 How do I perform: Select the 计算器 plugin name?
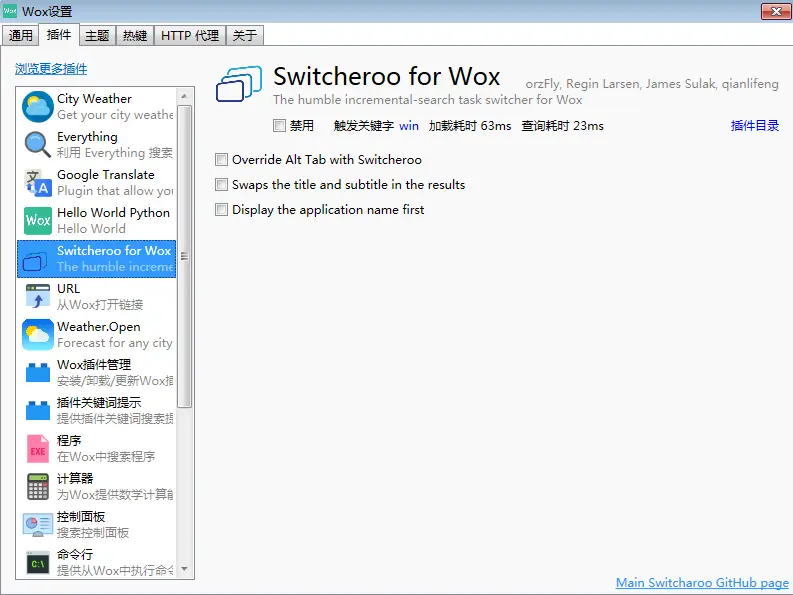(x=75, y=479)
